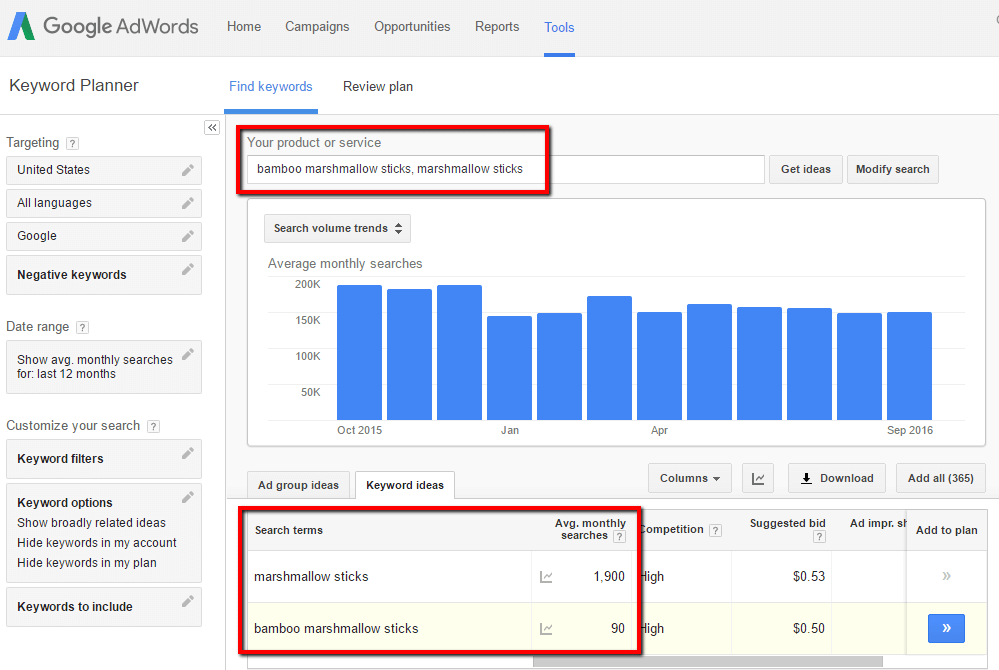Open Customize your search help icon
The height and width of the screenshot is (670, 999).
pyautogui.click(x=153, y=426)
